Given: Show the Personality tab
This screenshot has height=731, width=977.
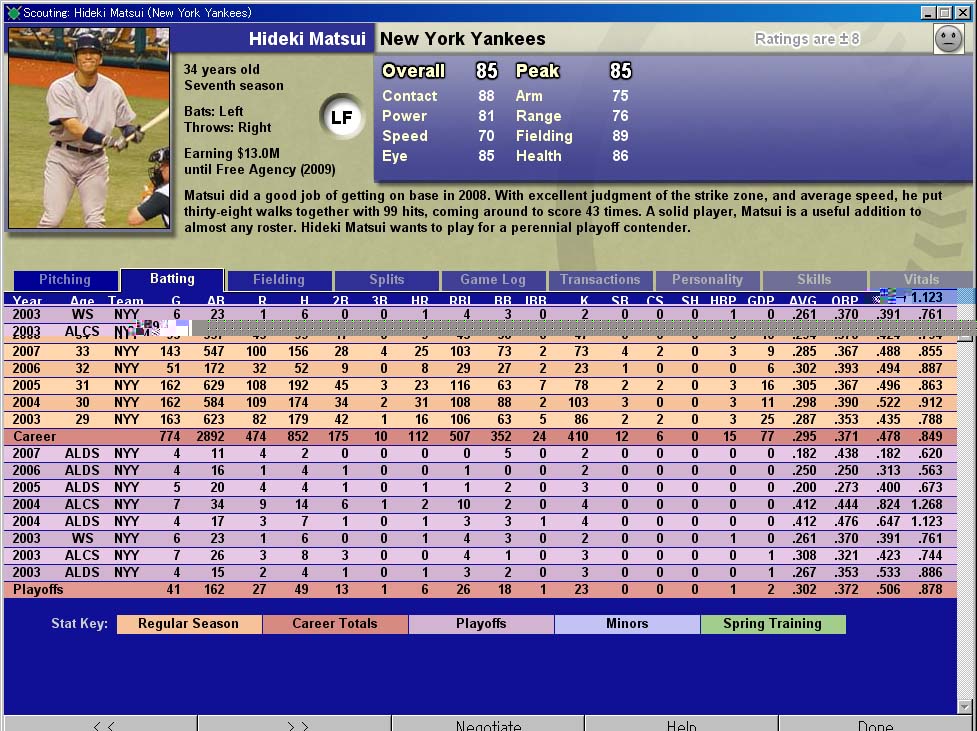Looking at the screenshot, I should tap(707, 280).
